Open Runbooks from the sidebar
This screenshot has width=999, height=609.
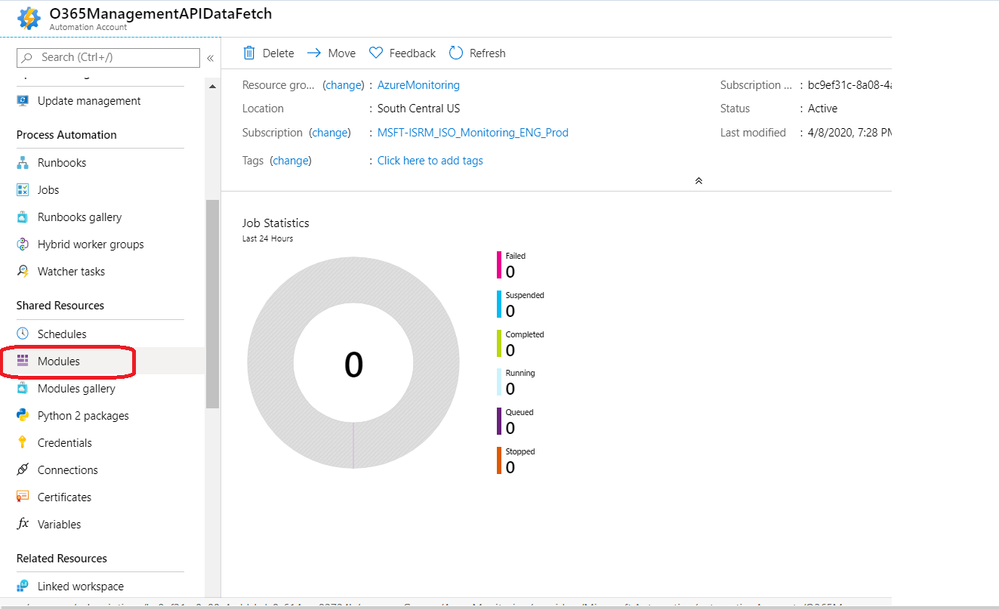click(x=61, y=162)
